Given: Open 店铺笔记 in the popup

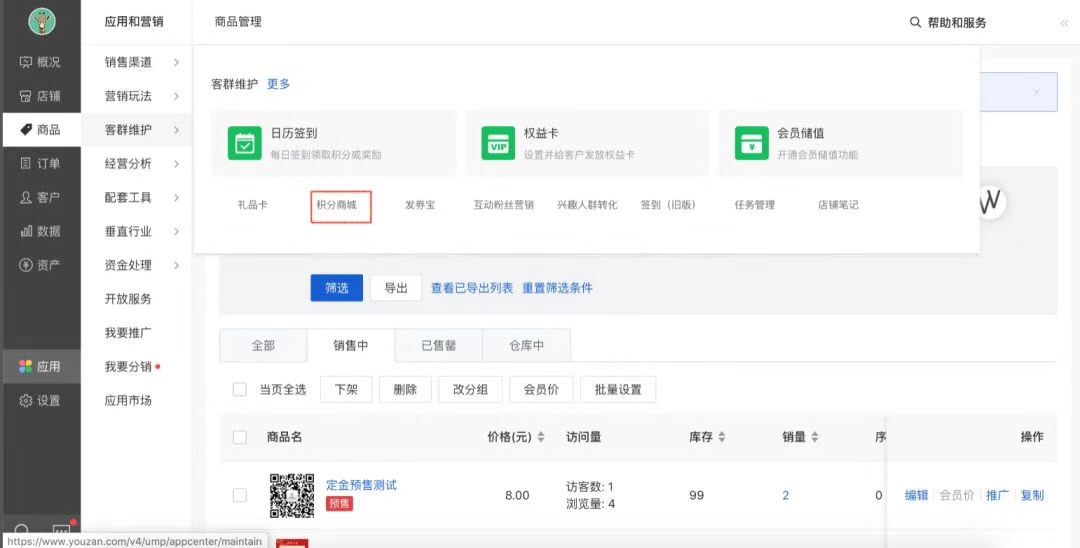Looking at the screenshot, I should 838,204.
